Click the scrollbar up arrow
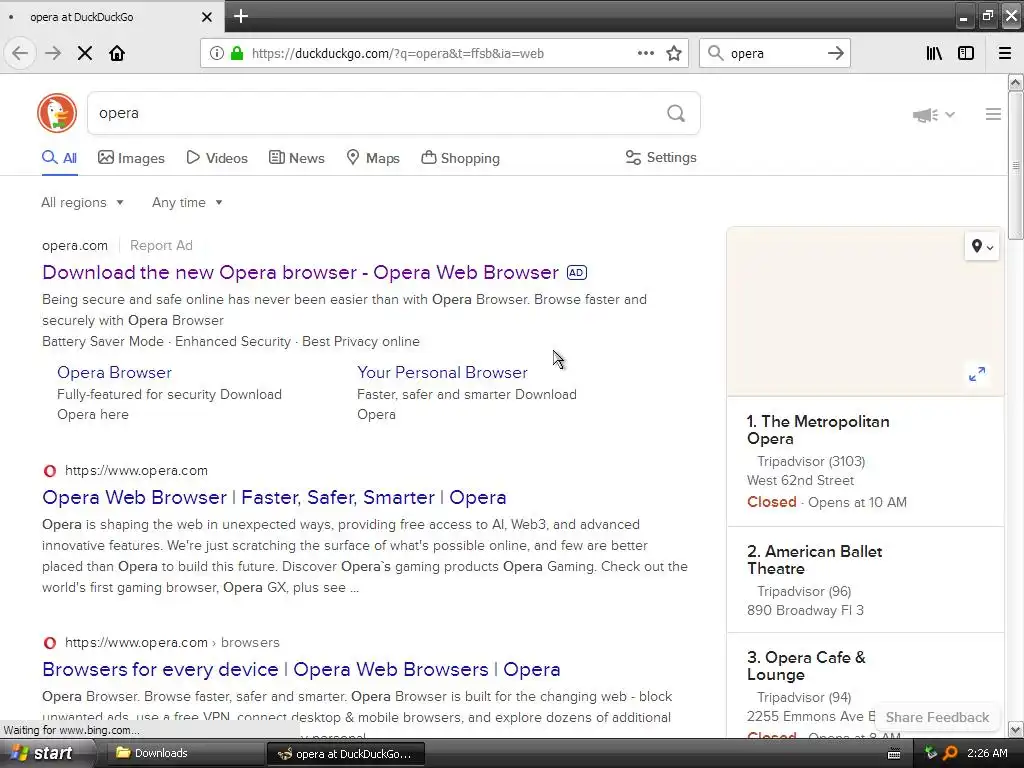 coord(1015,82)
